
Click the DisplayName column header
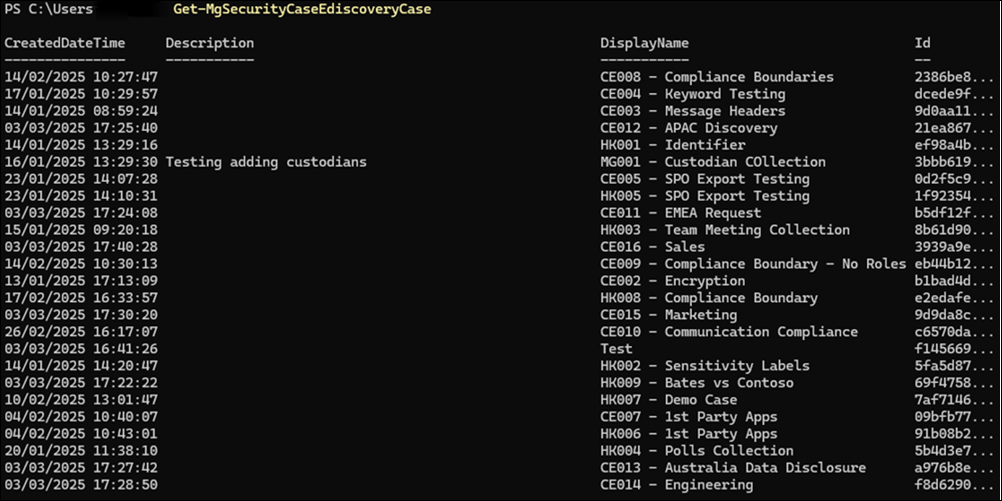pos(644,44)
